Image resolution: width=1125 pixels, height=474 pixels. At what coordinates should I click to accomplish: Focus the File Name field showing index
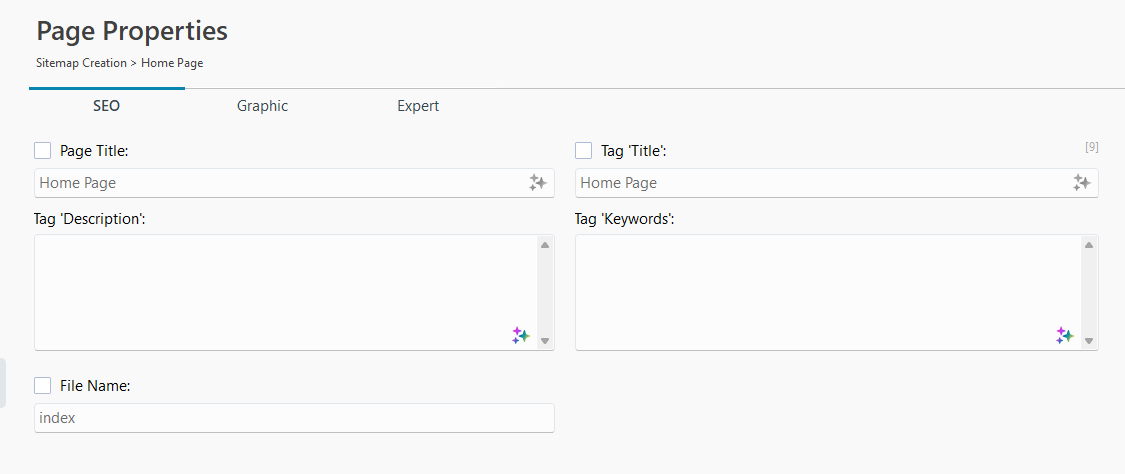click(293, 418)
